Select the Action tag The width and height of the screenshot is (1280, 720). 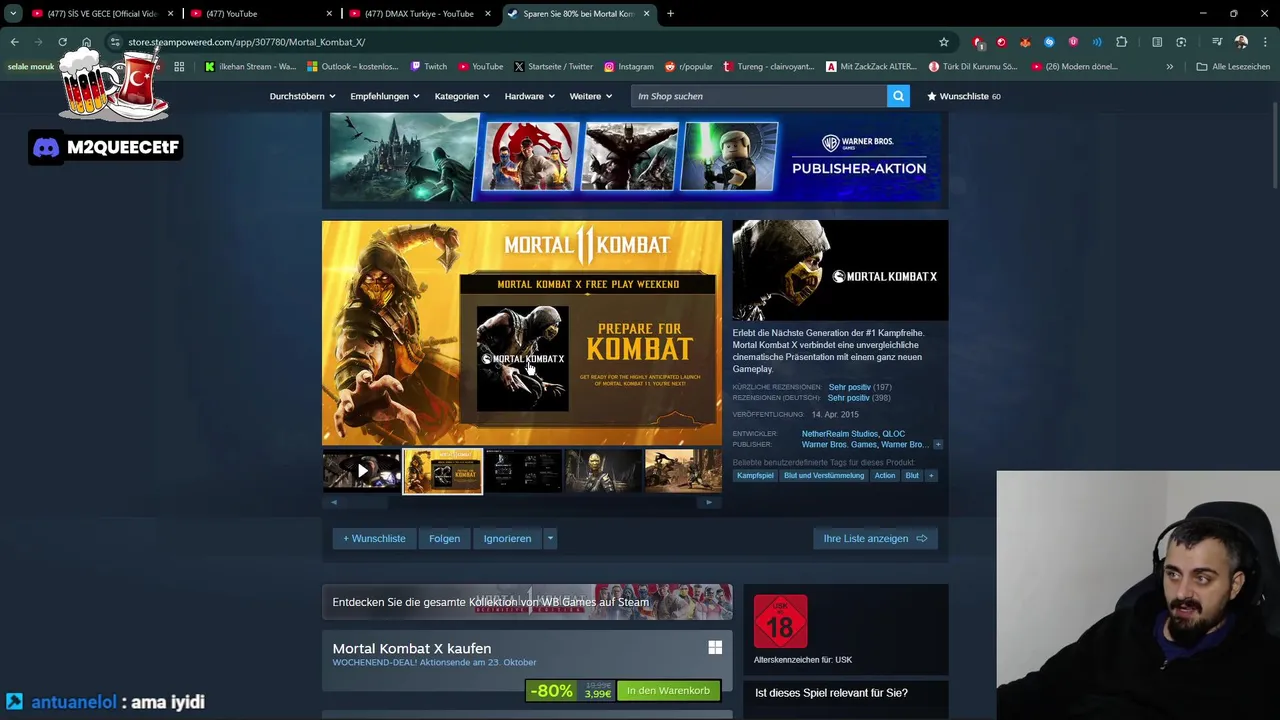click(x=885, y=476)
